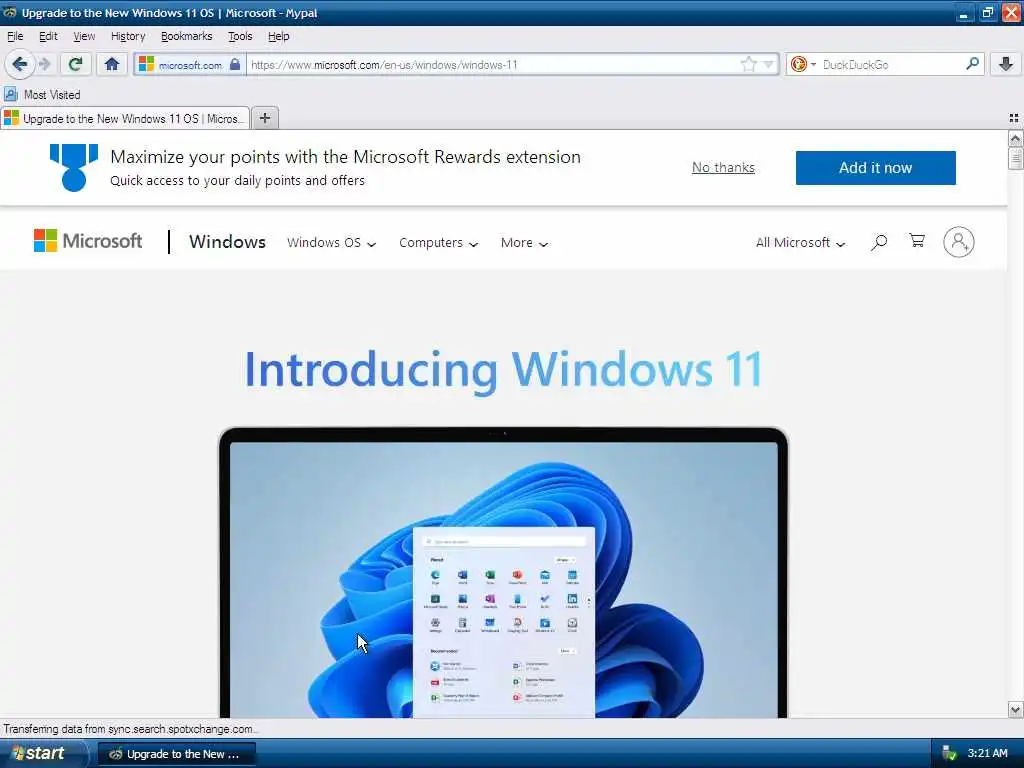Click the account sign-in avatar icon
The image size is (1024, 768).
(x=959, y=242)
